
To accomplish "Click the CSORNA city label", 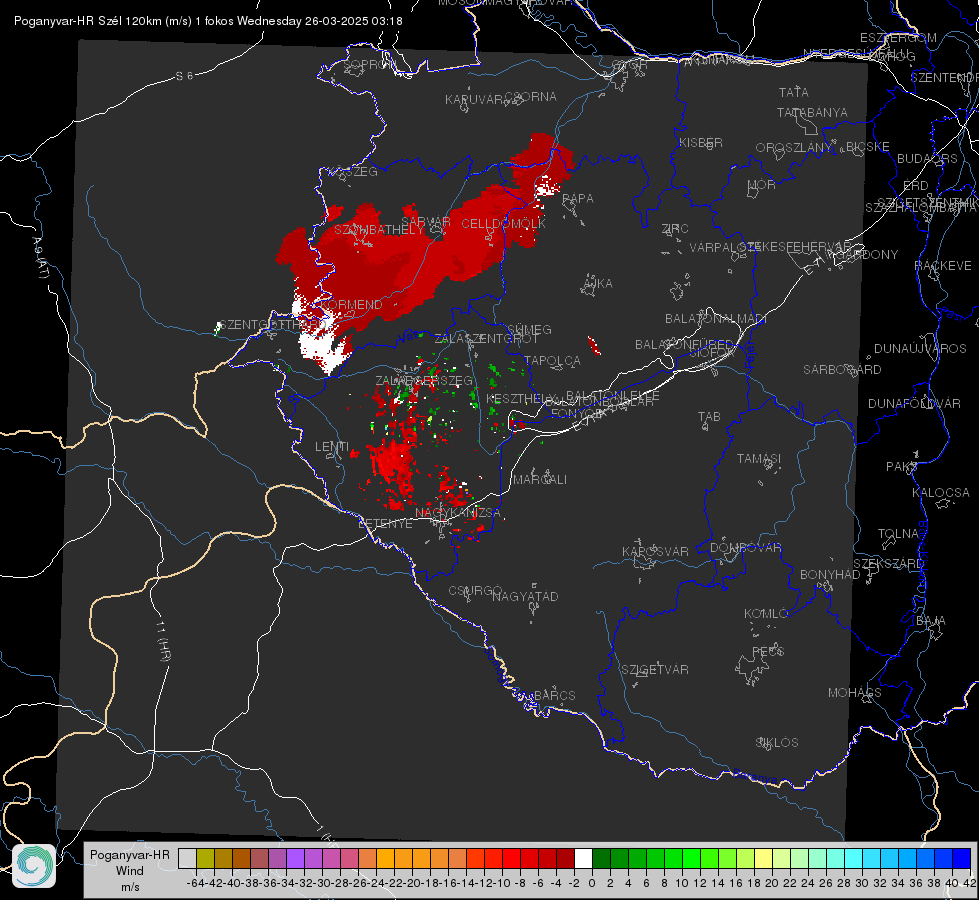I will click(531, 97).
